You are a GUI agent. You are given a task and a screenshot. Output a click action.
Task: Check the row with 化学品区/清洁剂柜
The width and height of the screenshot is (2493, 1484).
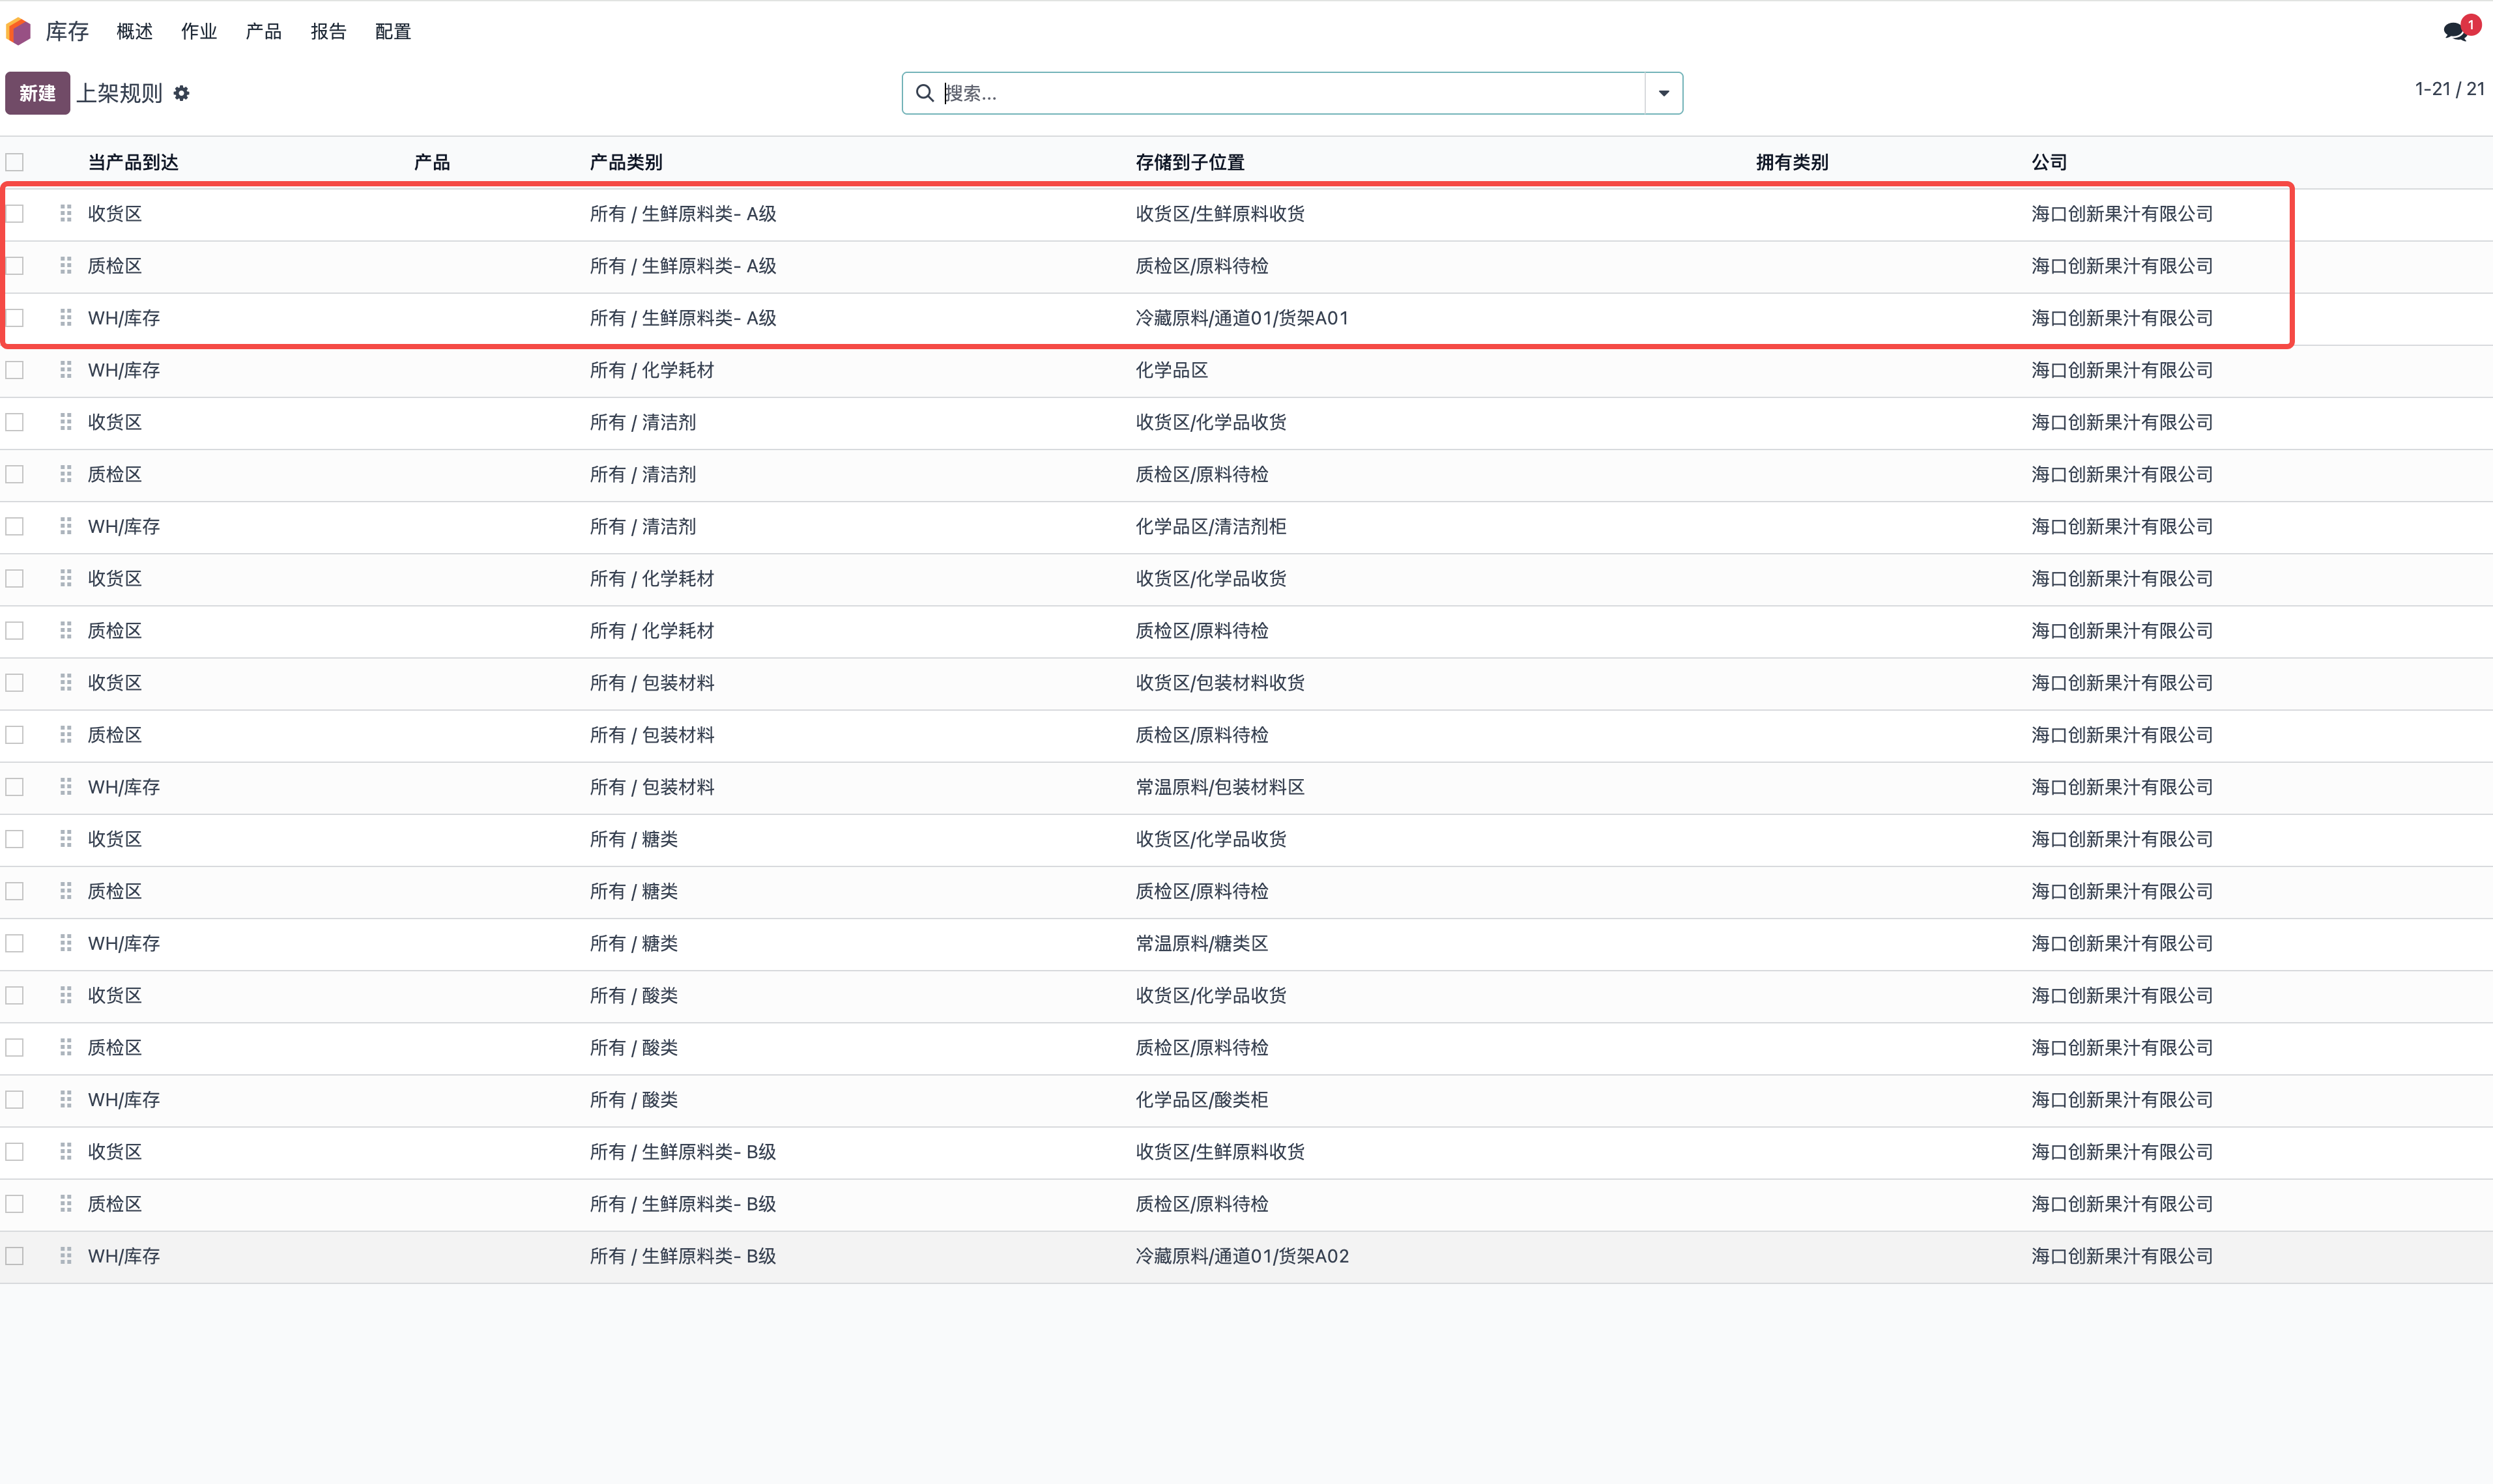15,526
